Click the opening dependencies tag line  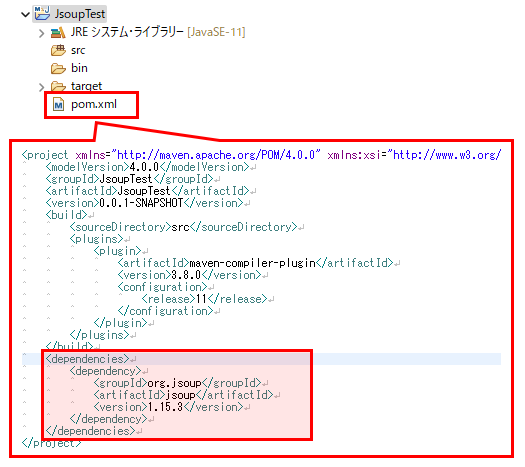pyautogui.click(x=87, y=359)
